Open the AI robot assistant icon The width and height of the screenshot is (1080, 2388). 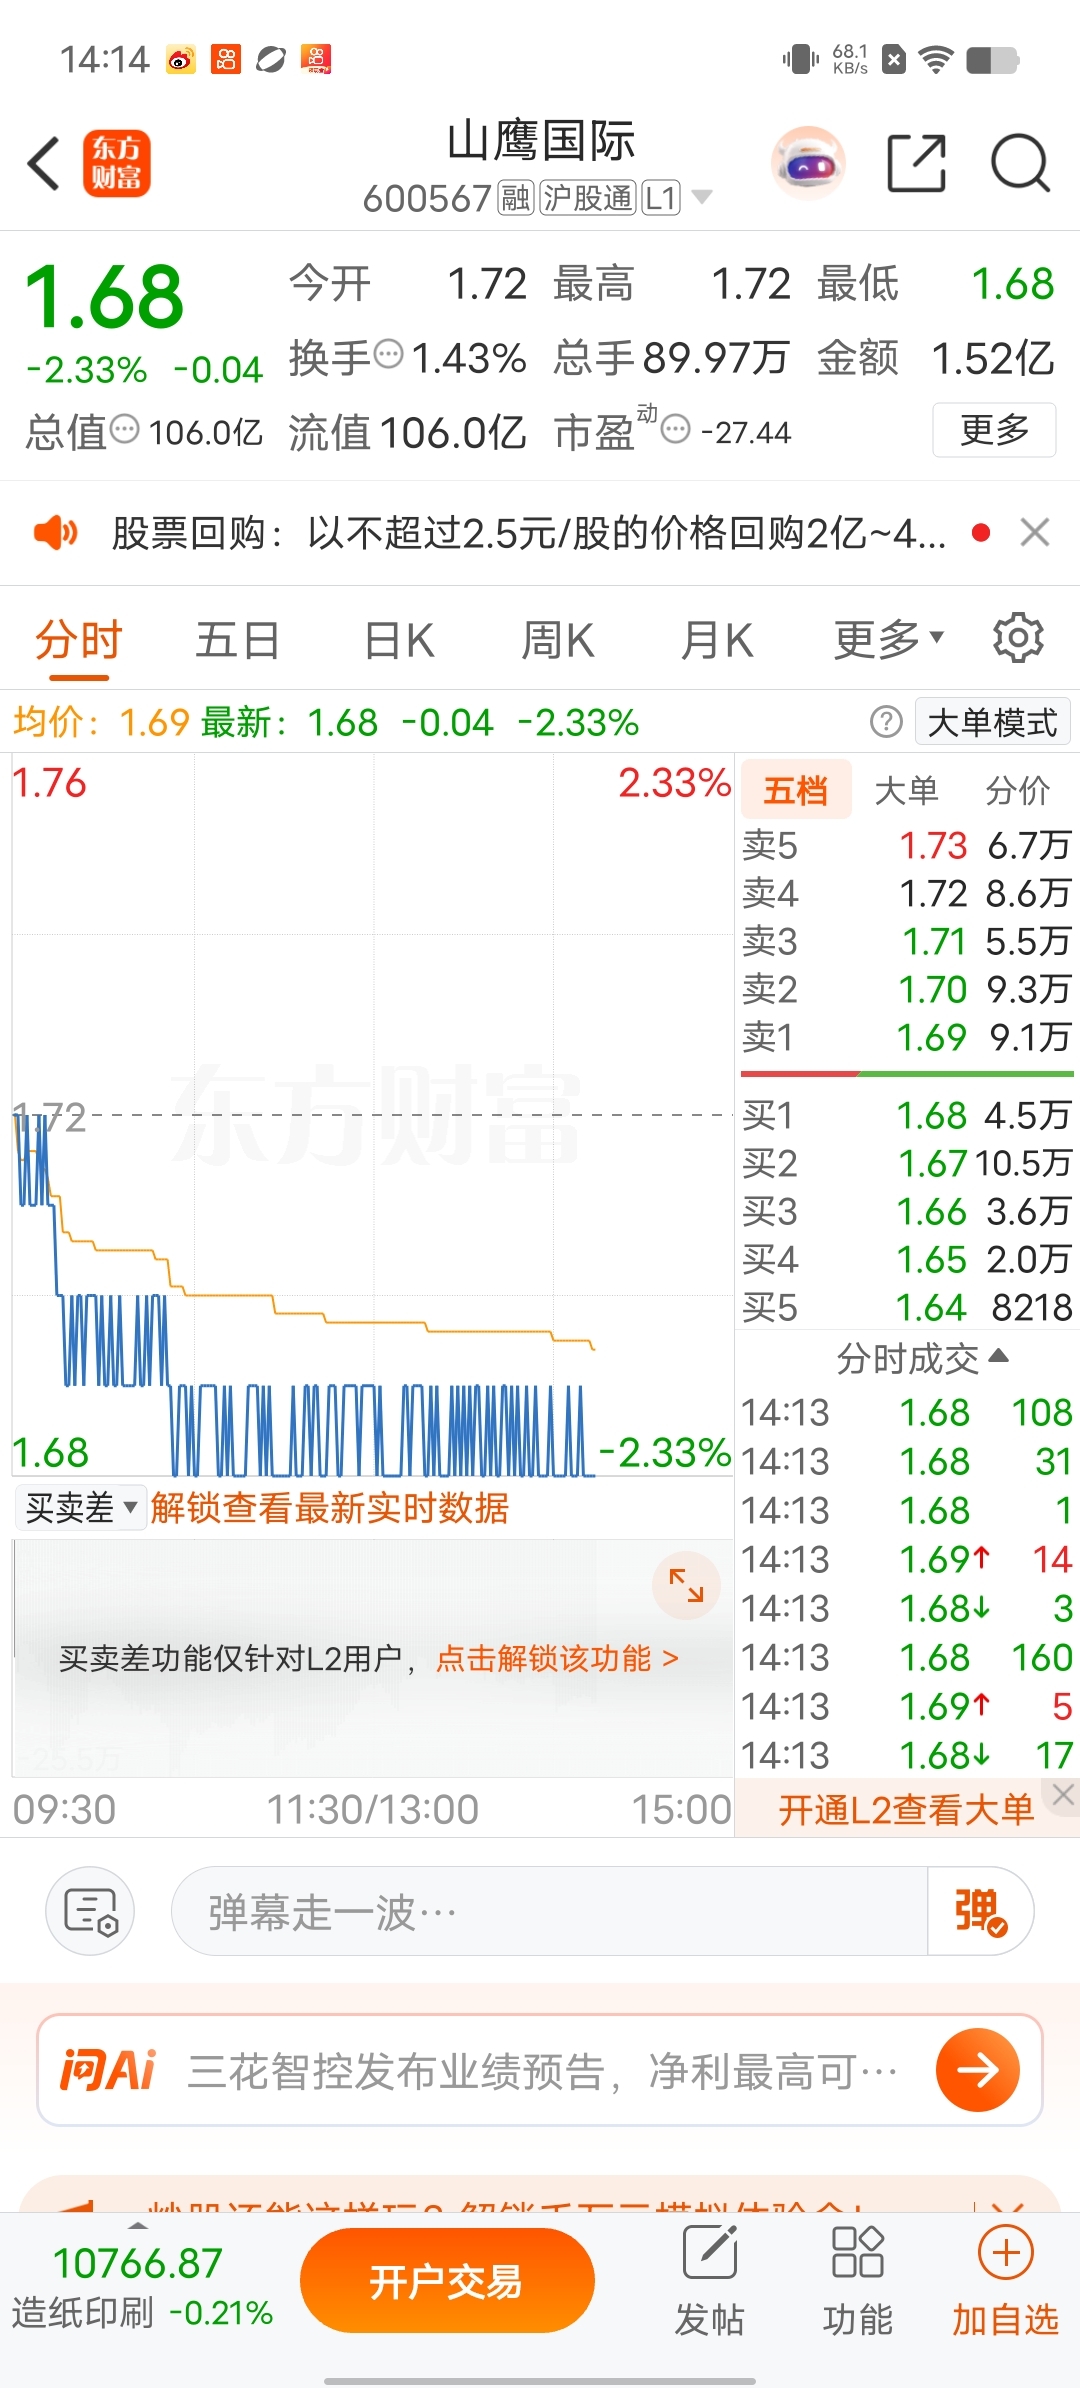(808, 163)
